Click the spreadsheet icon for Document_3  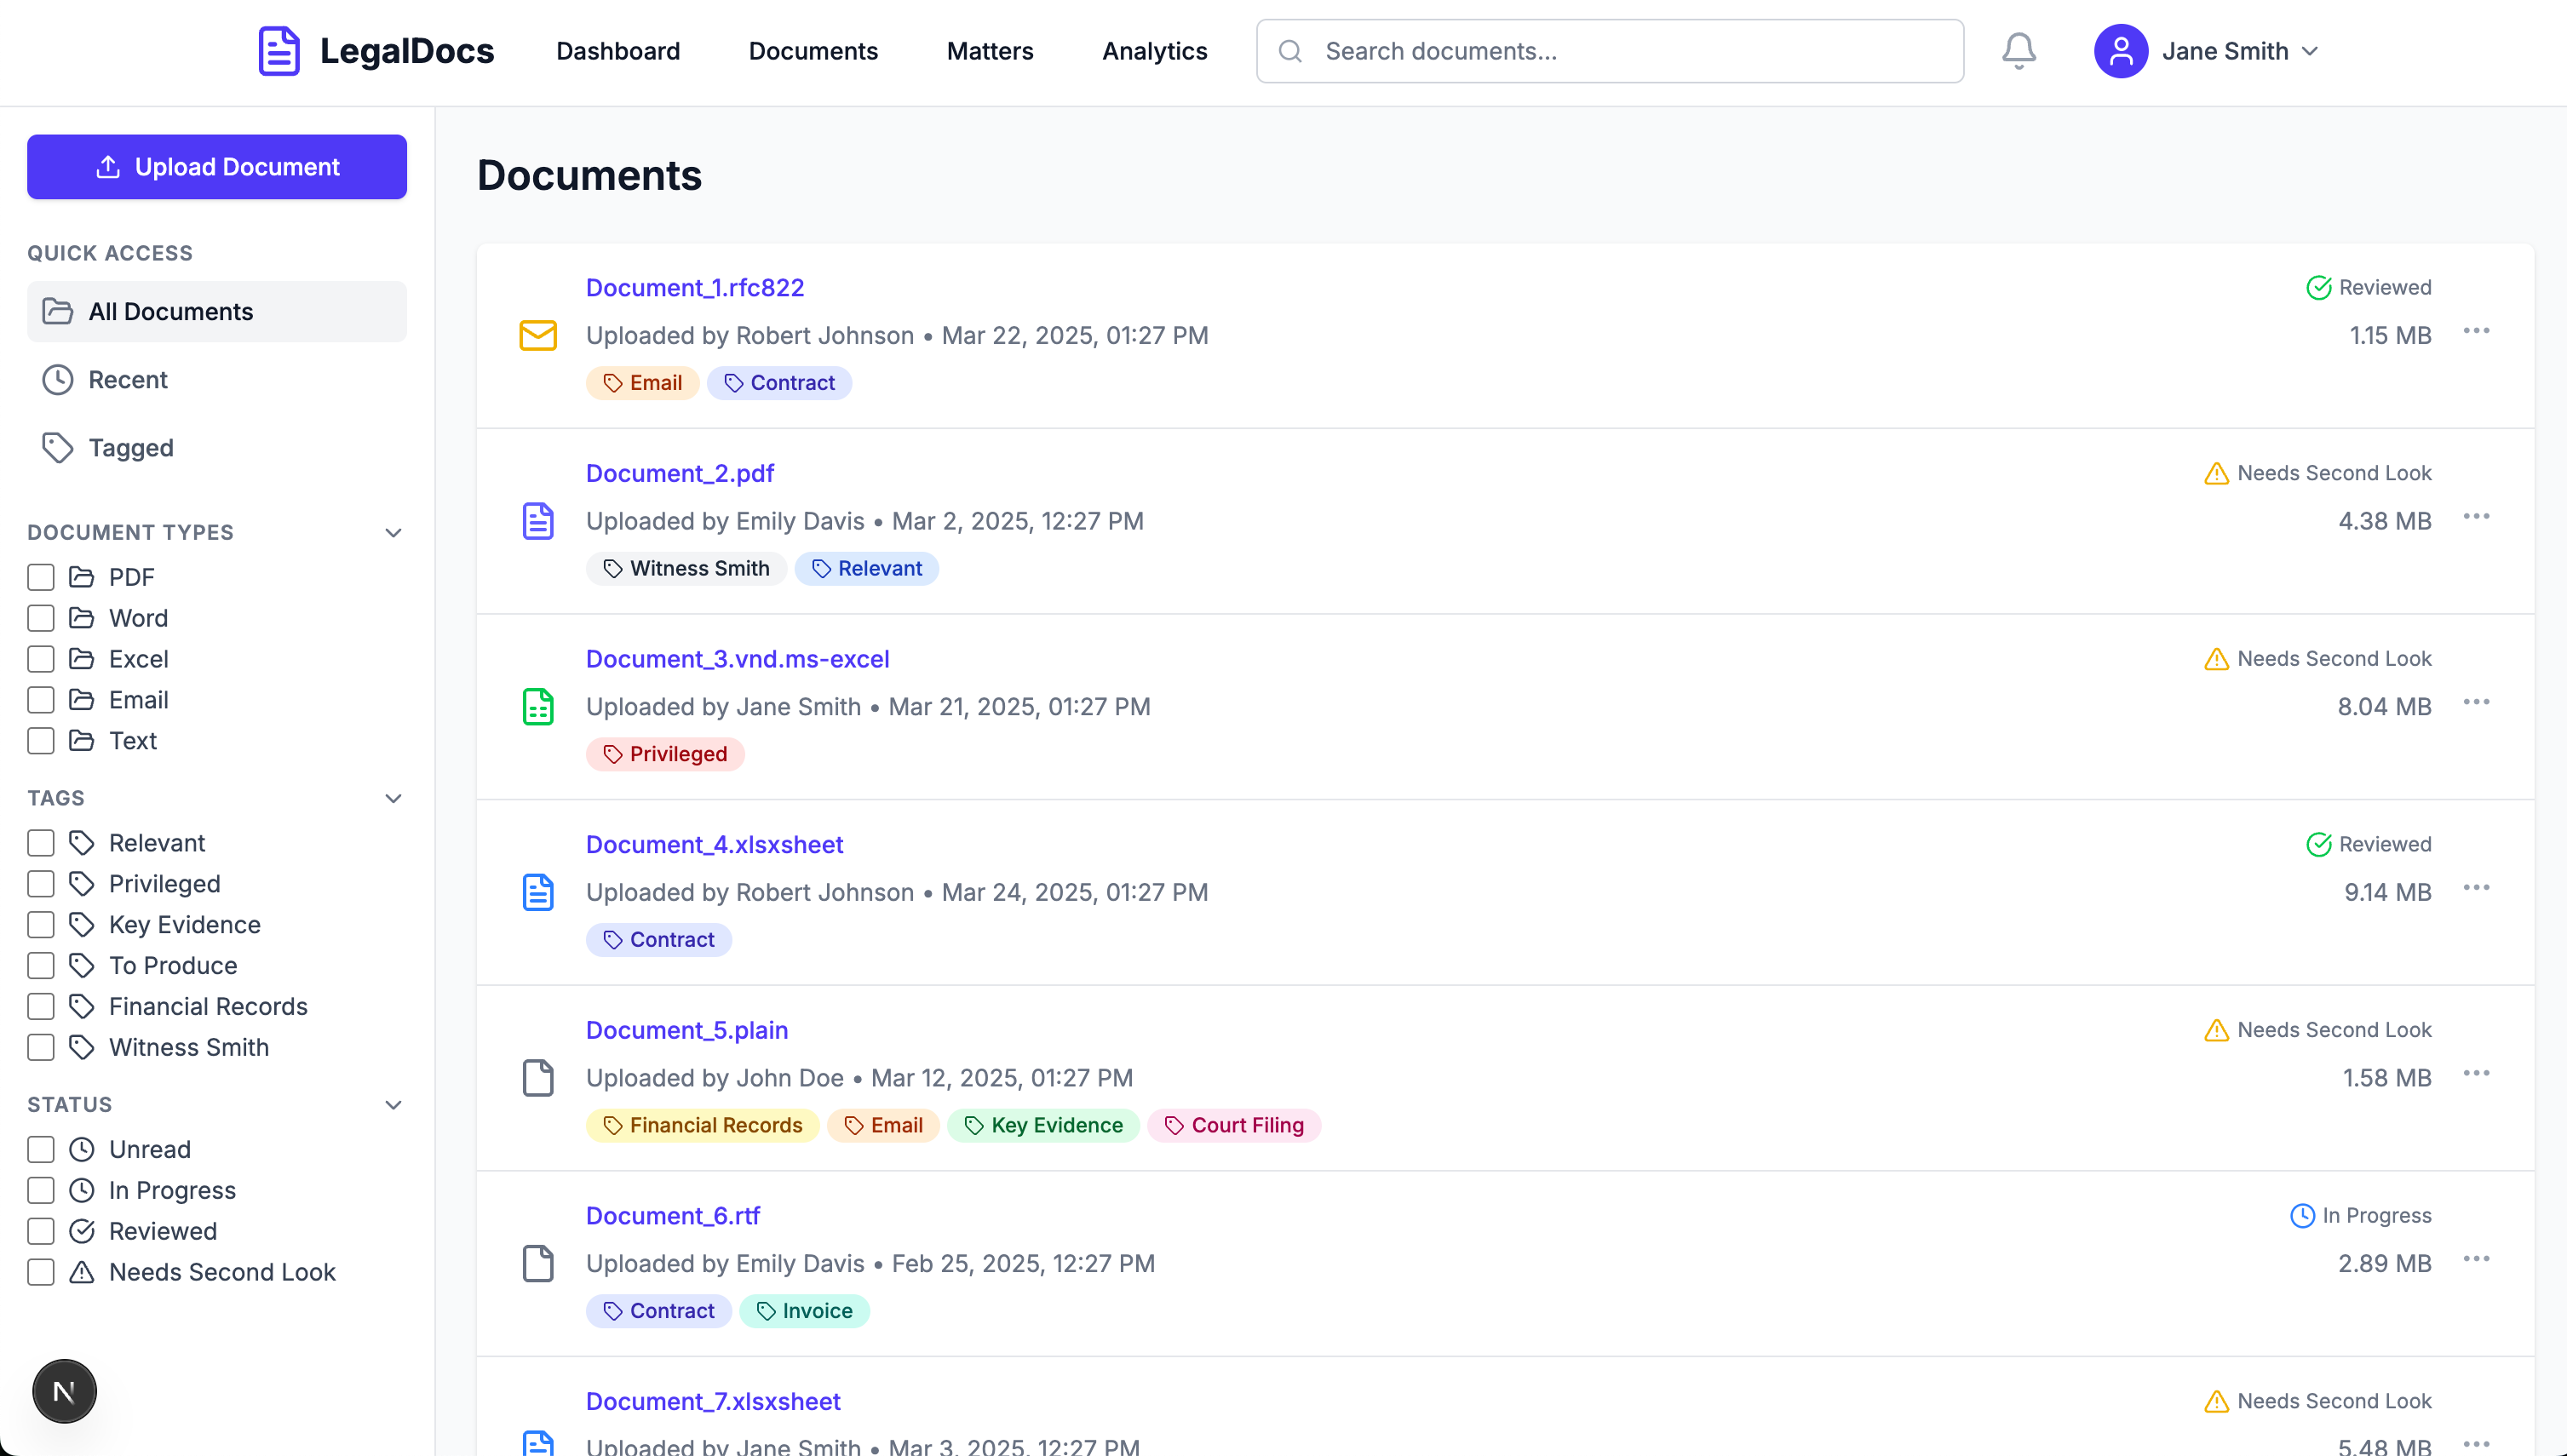pos(538,707)
